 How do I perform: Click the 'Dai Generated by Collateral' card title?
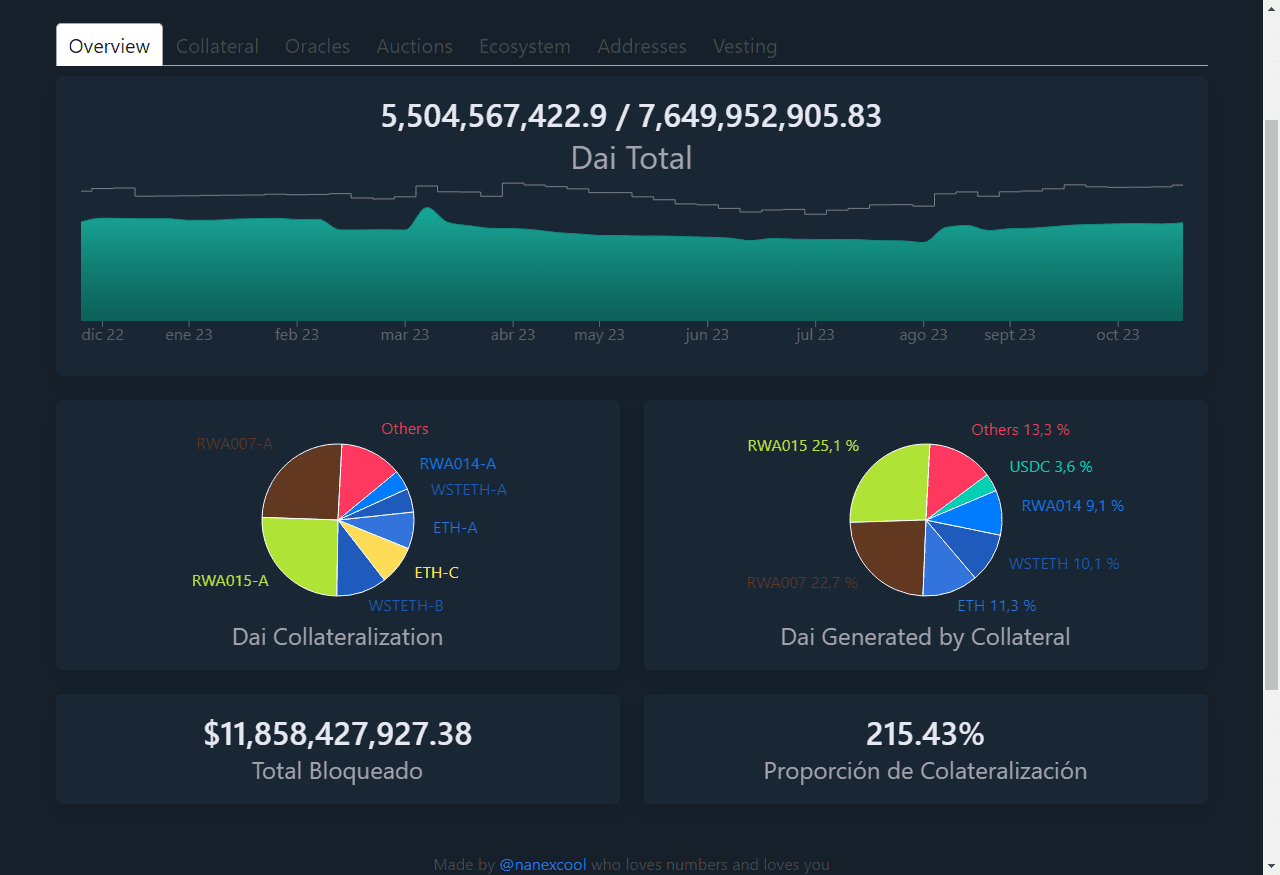pos(926,637)
